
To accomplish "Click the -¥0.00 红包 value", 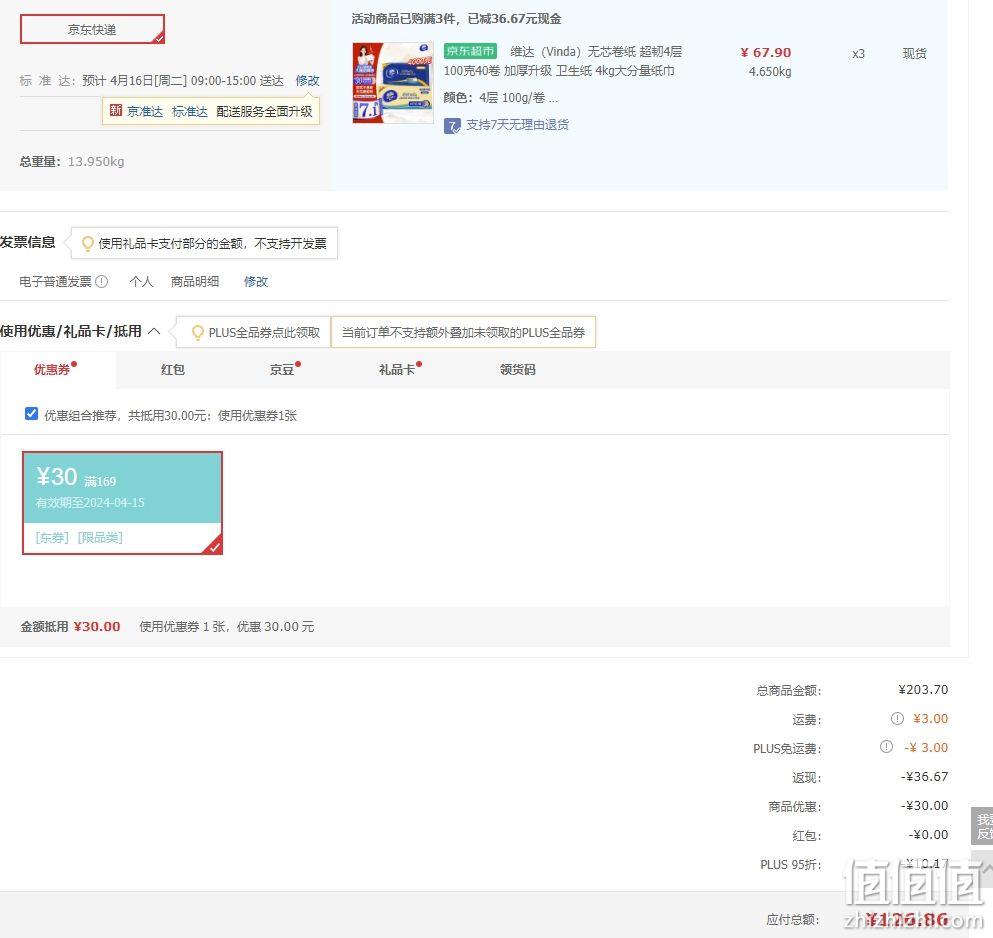I will coord(928,835).
